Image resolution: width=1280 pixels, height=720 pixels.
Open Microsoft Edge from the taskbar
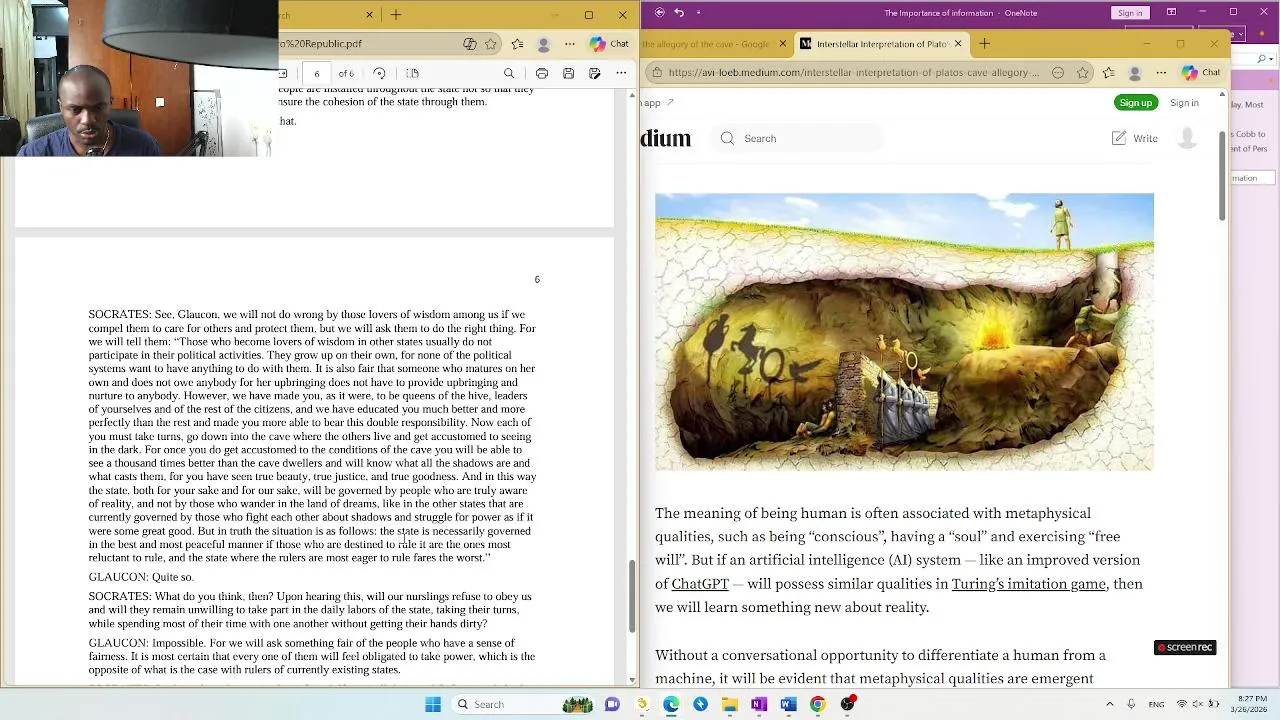click(x=671, y=704)
